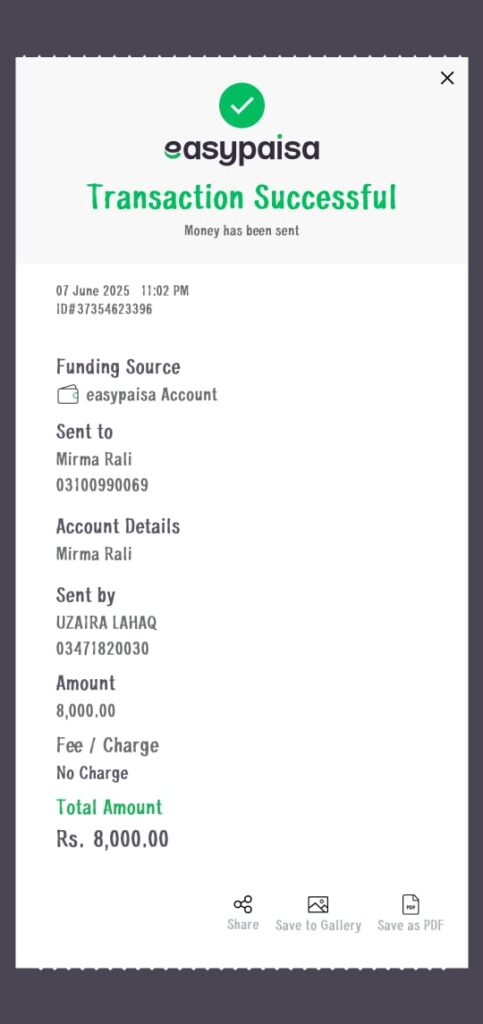The height and width of the screenshot is (1024, 483).
Task: Tap the wallet icon beside easypaisa Account
Action: click(68, 394)
